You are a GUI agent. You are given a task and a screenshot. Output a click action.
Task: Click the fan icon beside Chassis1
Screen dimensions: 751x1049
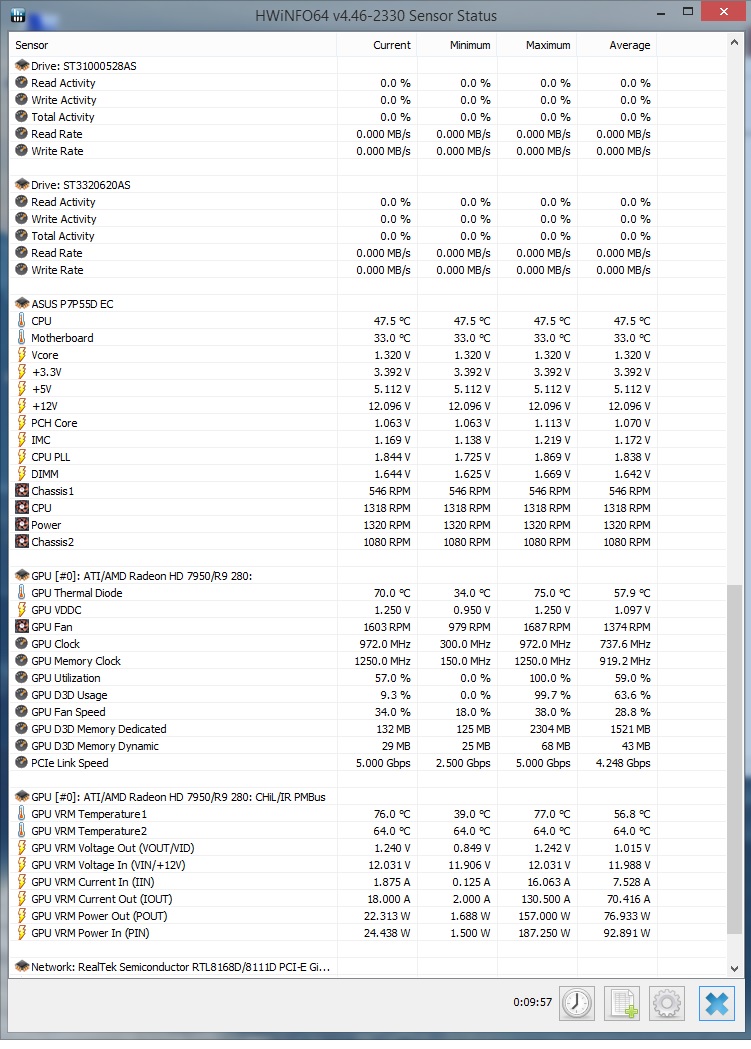tap(21, 490)
